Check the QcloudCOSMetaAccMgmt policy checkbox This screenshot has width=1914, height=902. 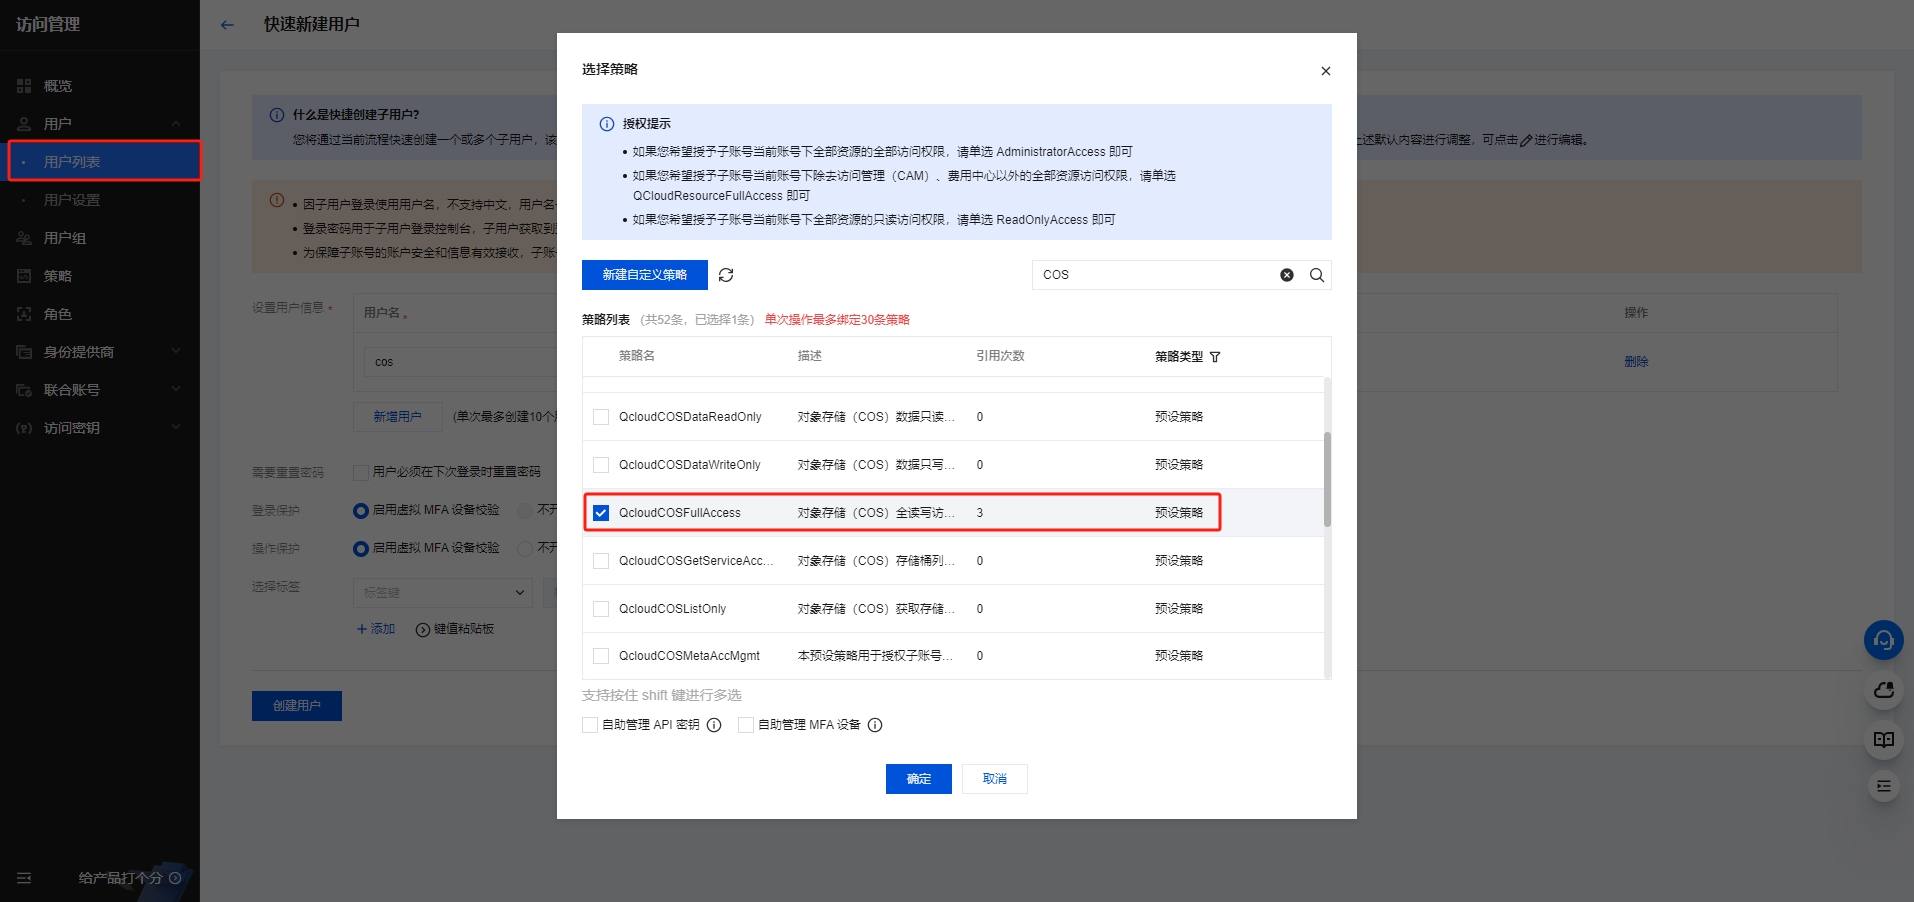[601, 656]
